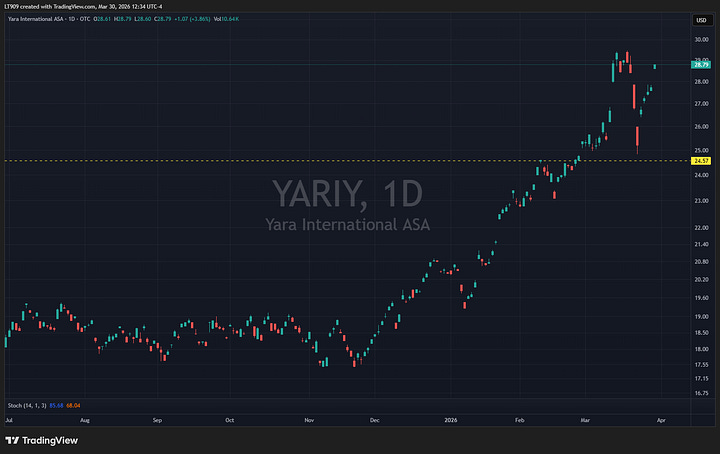
Task: Click the volume reading Vol 10.64K
Action: click(226, 19)
